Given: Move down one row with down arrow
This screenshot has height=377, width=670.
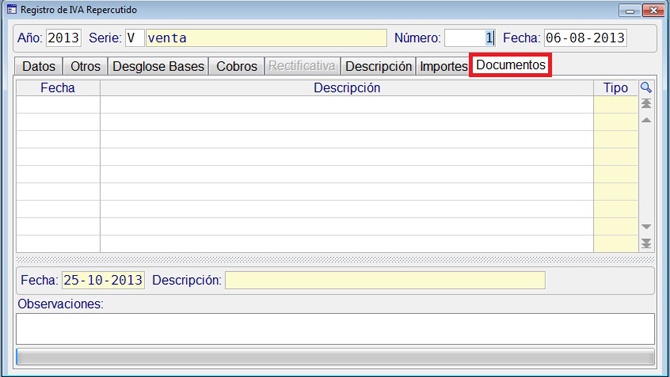Looking at the screenshot, I should tap(646, 227).
